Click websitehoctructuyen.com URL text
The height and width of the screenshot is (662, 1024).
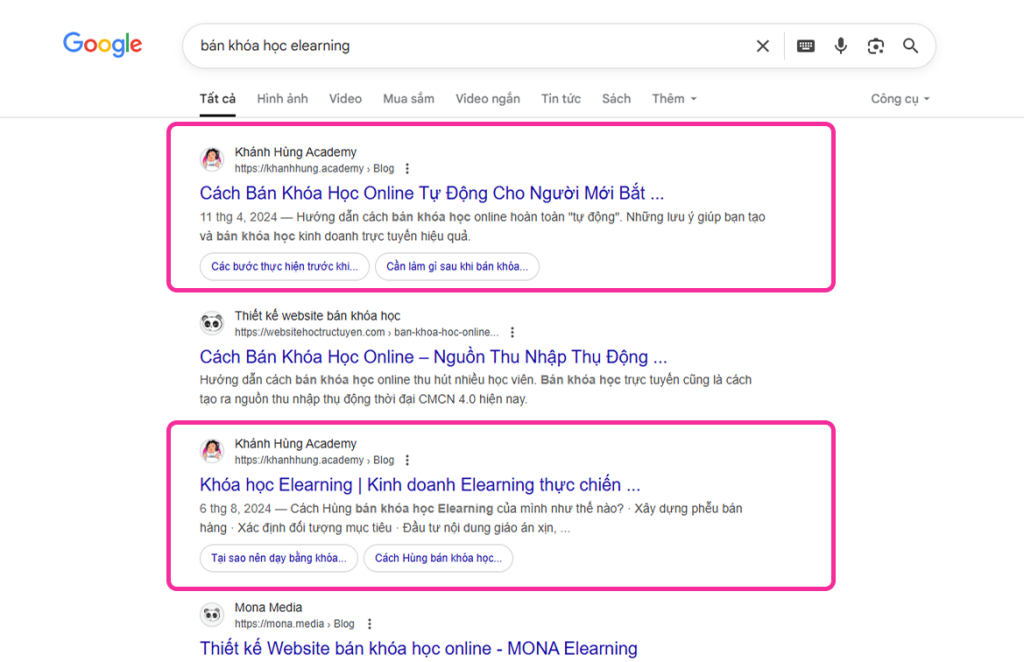pos(366,332)
